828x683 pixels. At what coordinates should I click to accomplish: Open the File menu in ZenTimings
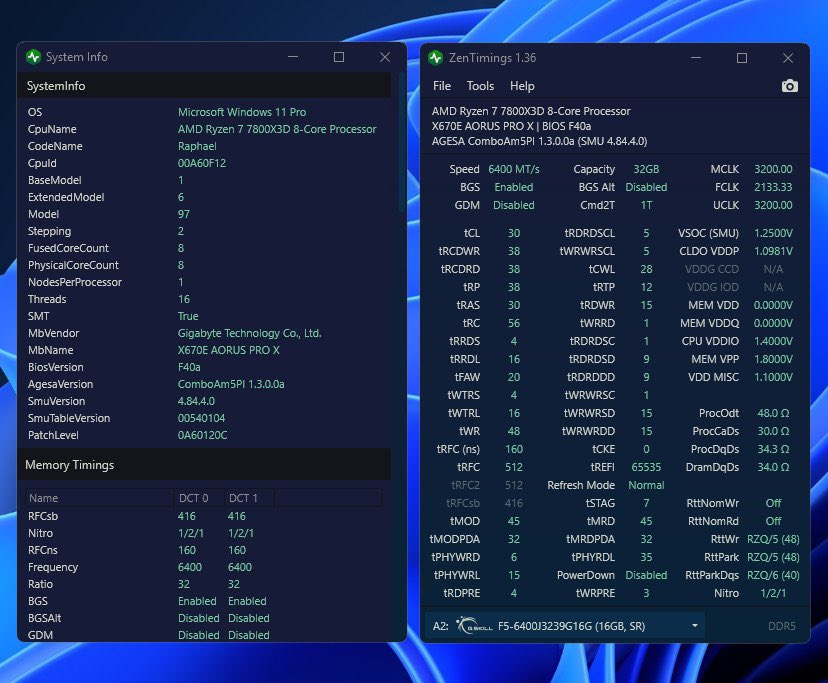[441, 86]
